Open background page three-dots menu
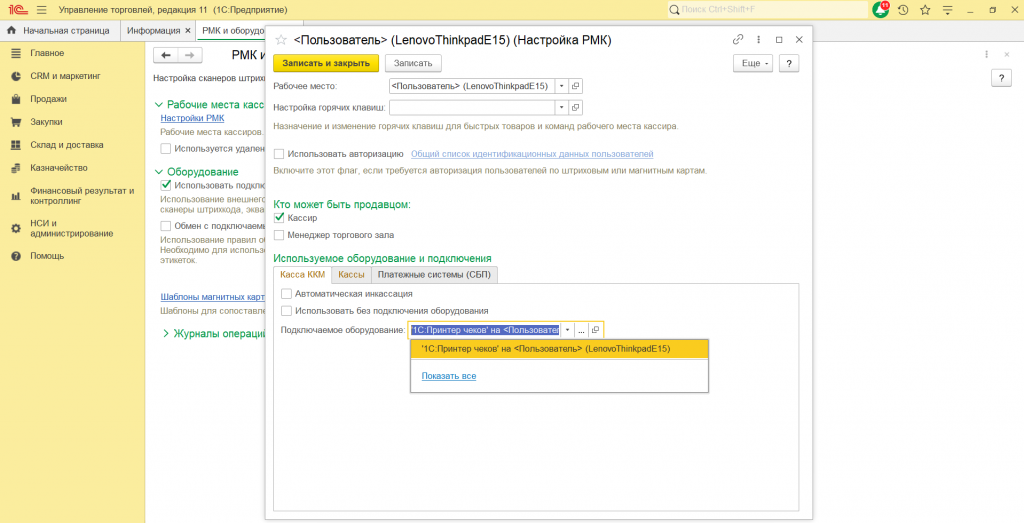This screenshot has height=523, width=1024. [985, 55]
